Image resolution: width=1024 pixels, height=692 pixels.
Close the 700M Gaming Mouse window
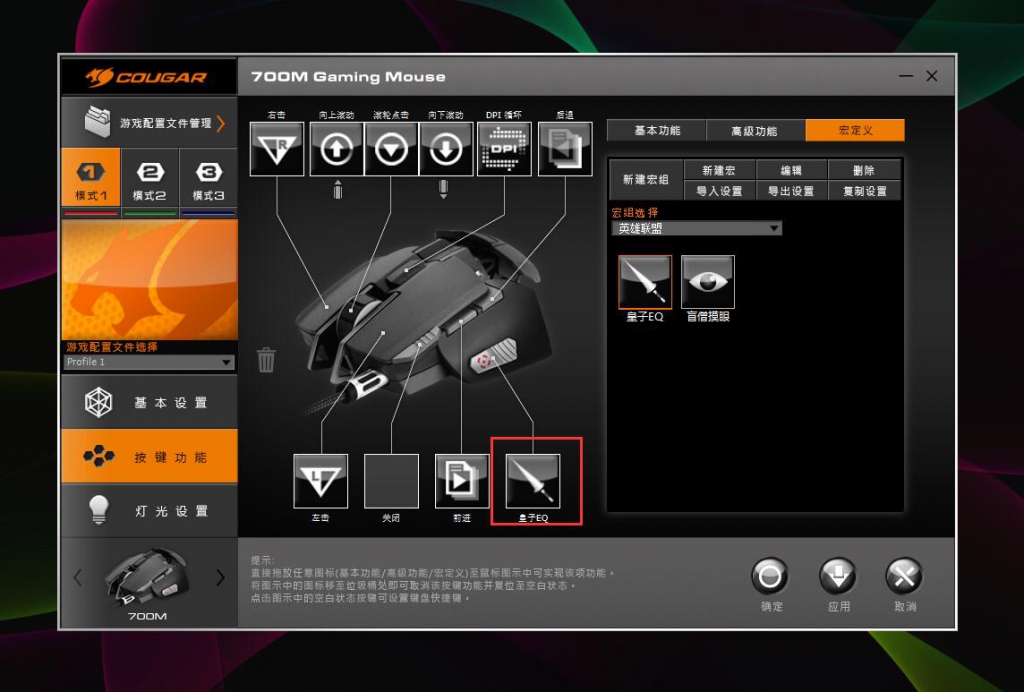[932, 76]
